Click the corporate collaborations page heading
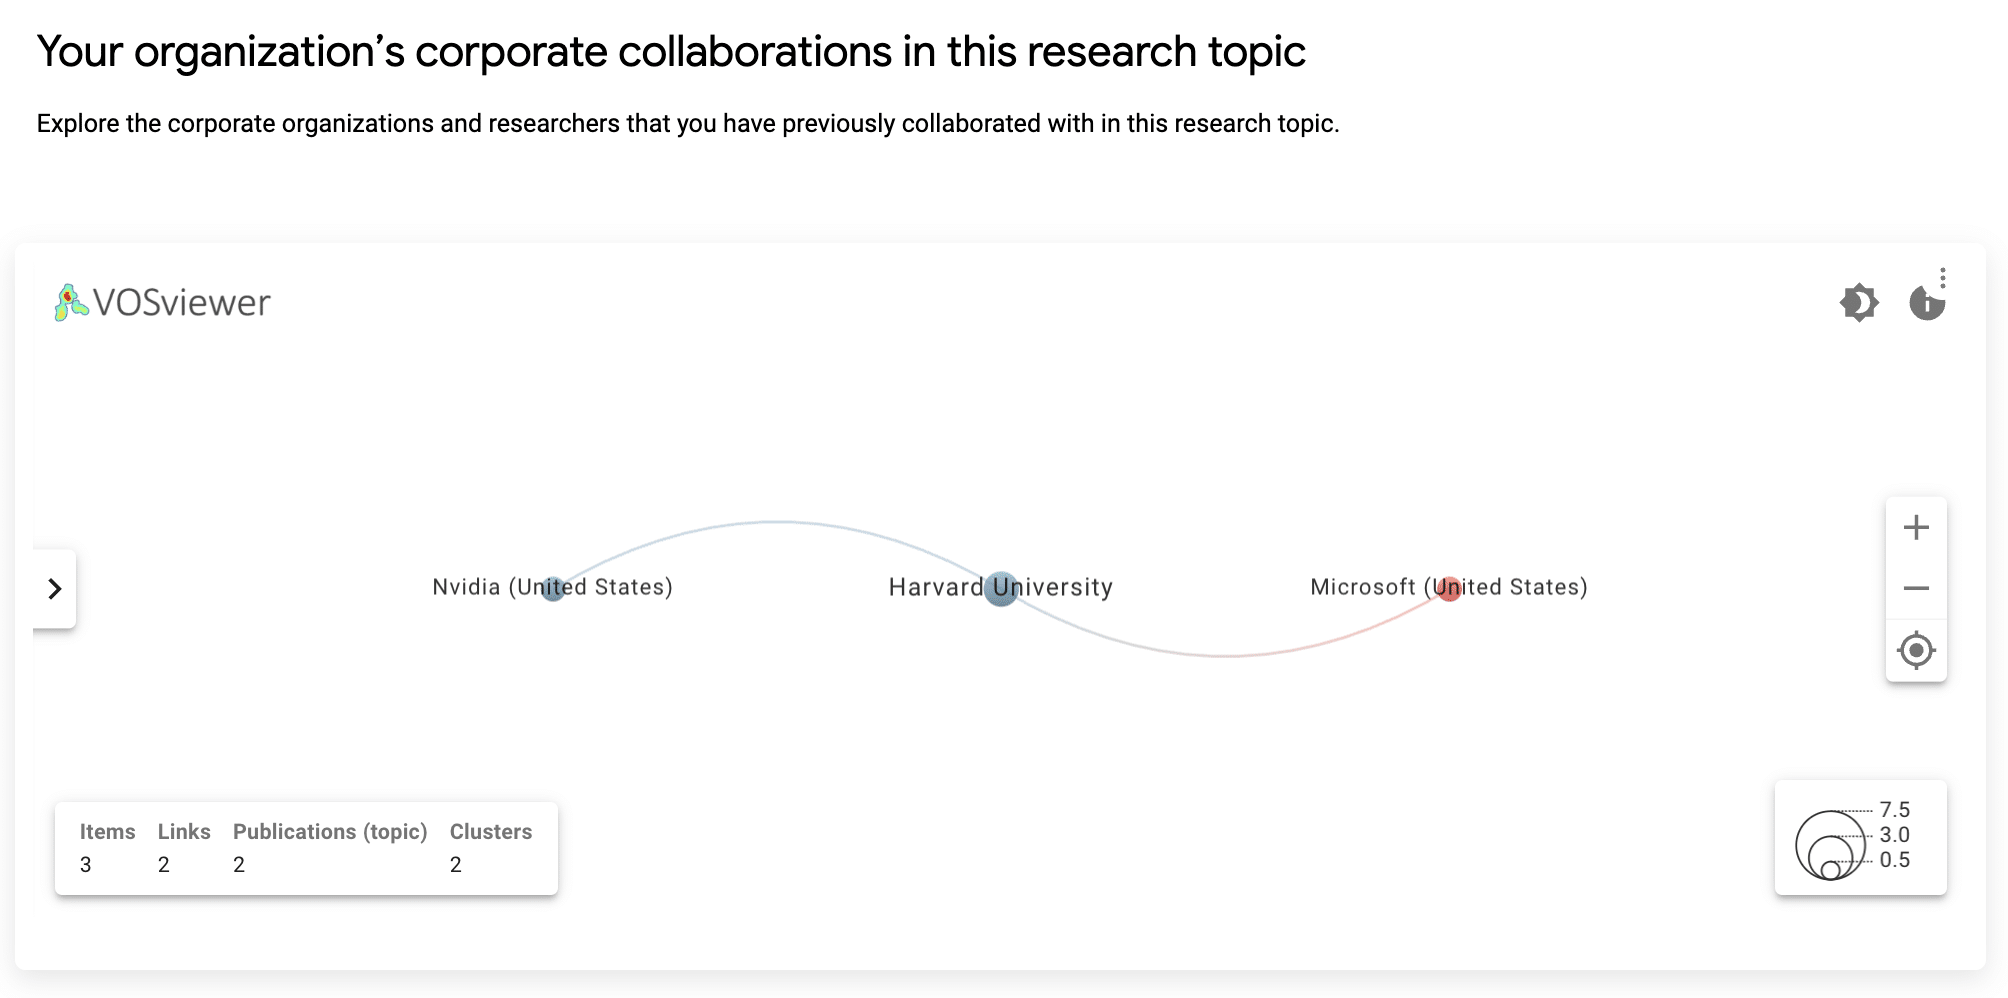This screenshot has width=2008, height=998. pos(671,52)
